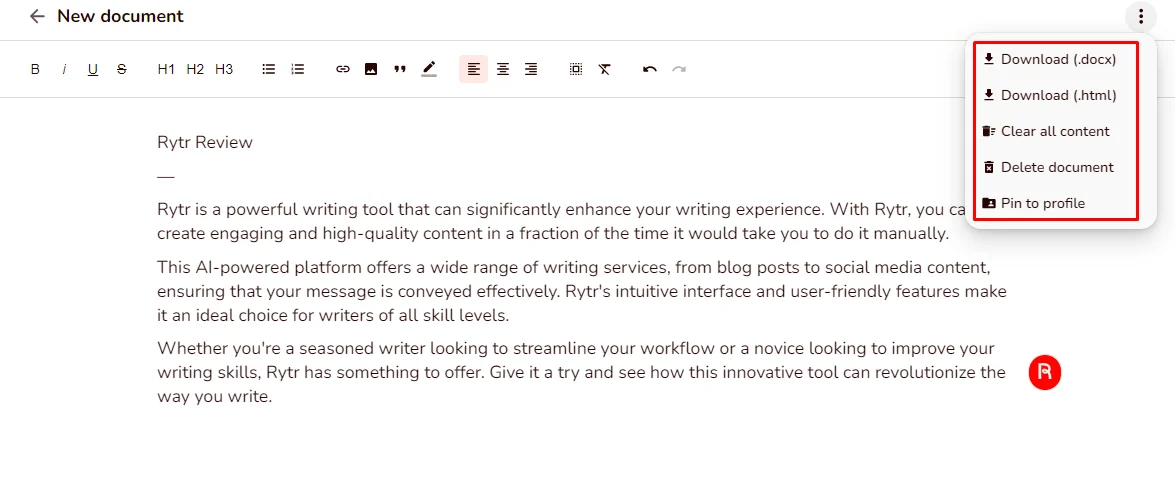Apply H3 heading style
1175x491 pixels.
[x=224, y=69]
